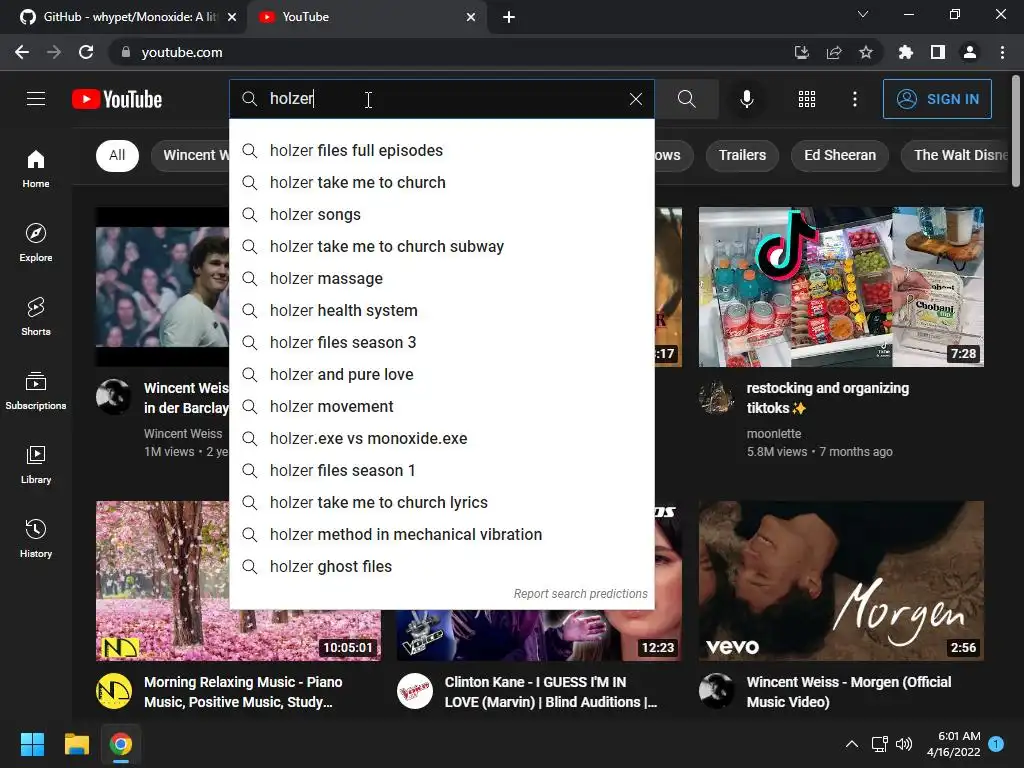Close the GitHub tab
1024x768 pixels.
tap(232, 18)
